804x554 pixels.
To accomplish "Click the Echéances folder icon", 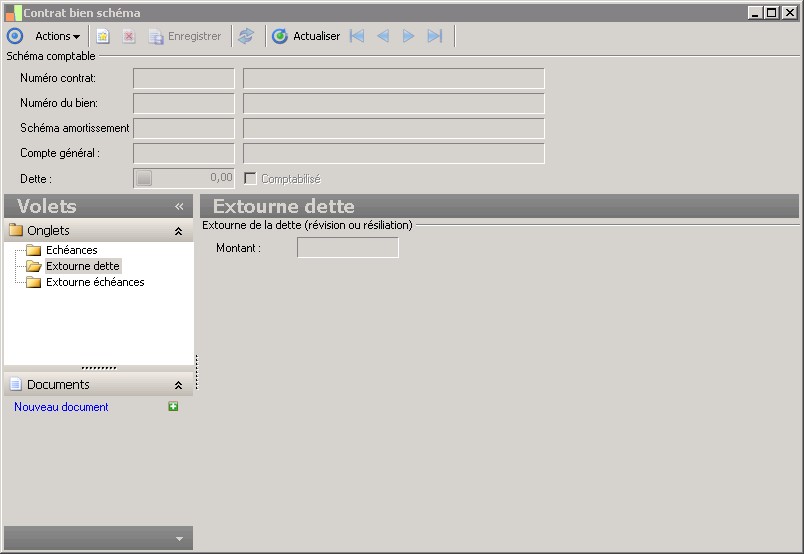I will 34,250.
